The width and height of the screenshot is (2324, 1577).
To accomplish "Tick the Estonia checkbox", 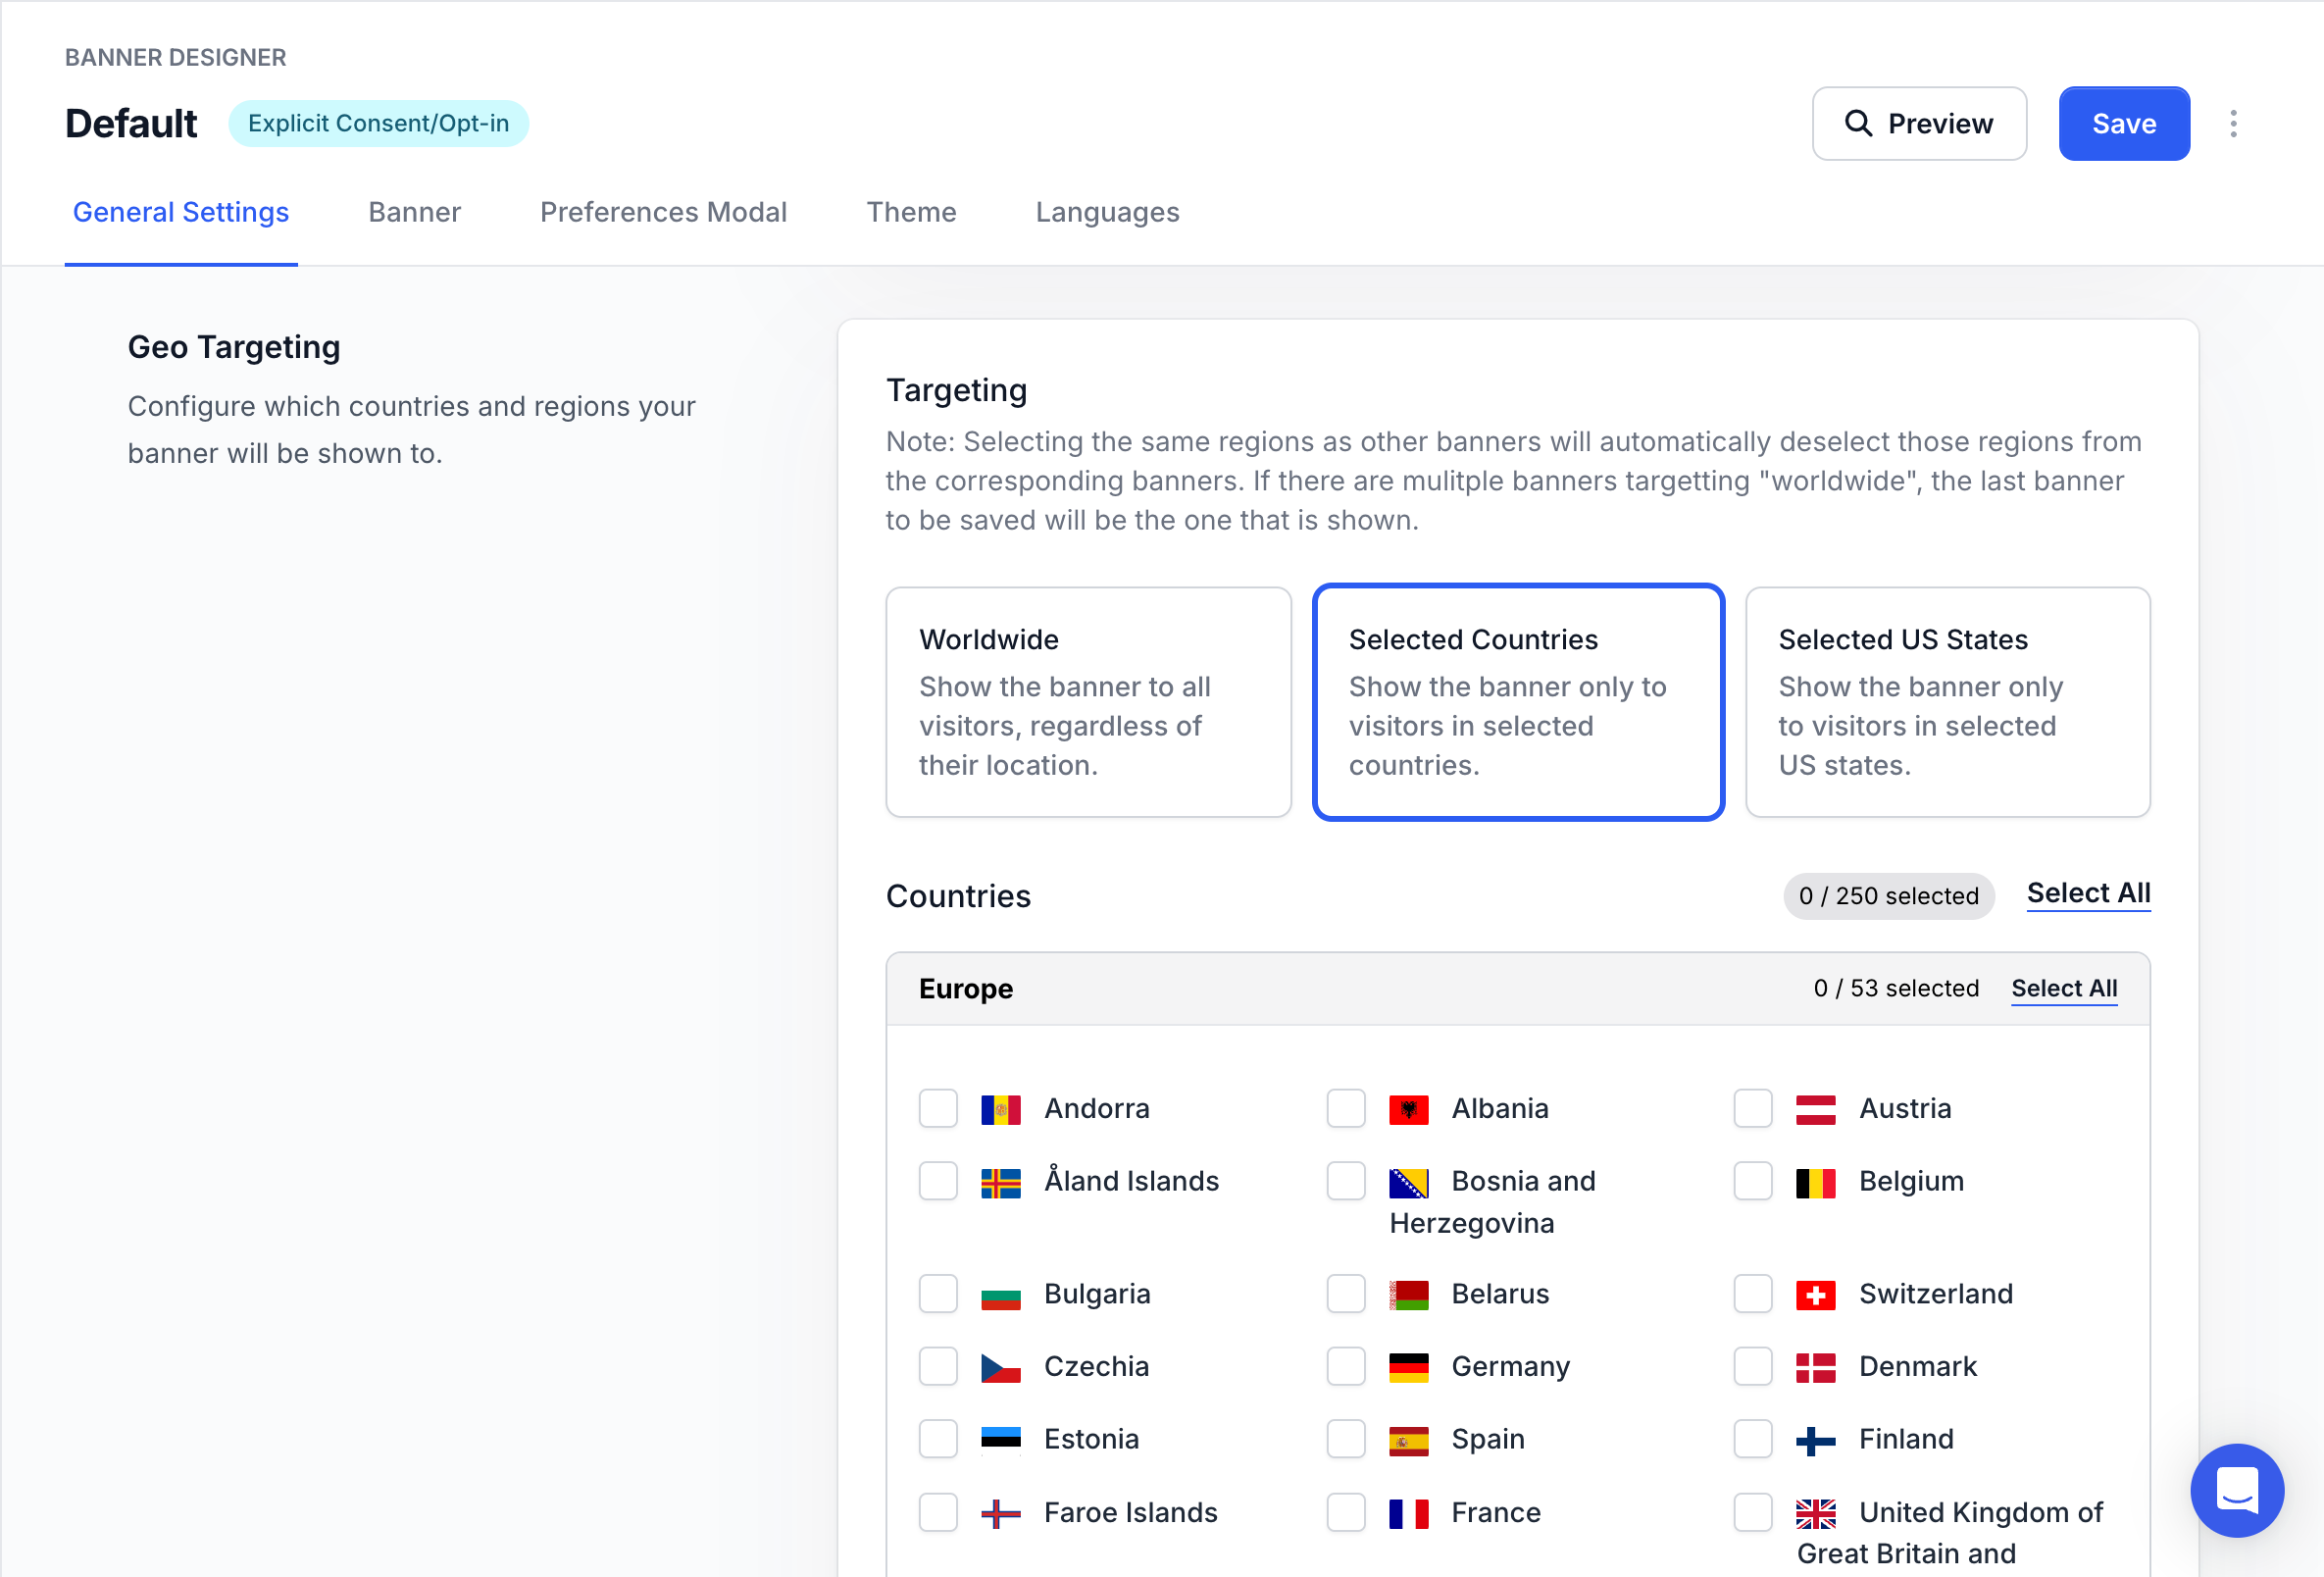I will pyautogui.click(x=938, y=1439).
